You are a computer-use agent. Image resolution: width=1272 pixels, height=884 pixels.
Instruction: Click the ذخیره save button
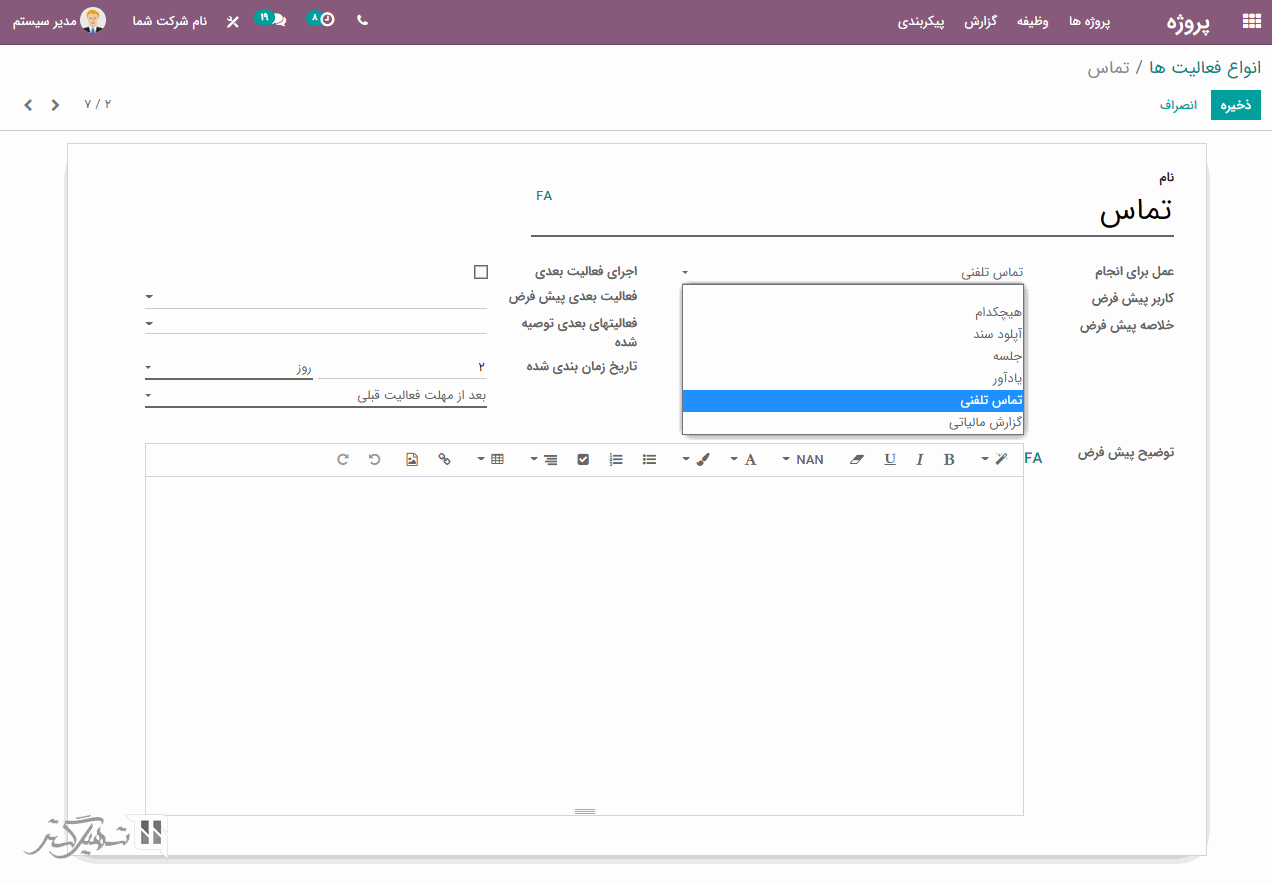click(1235, 105)
